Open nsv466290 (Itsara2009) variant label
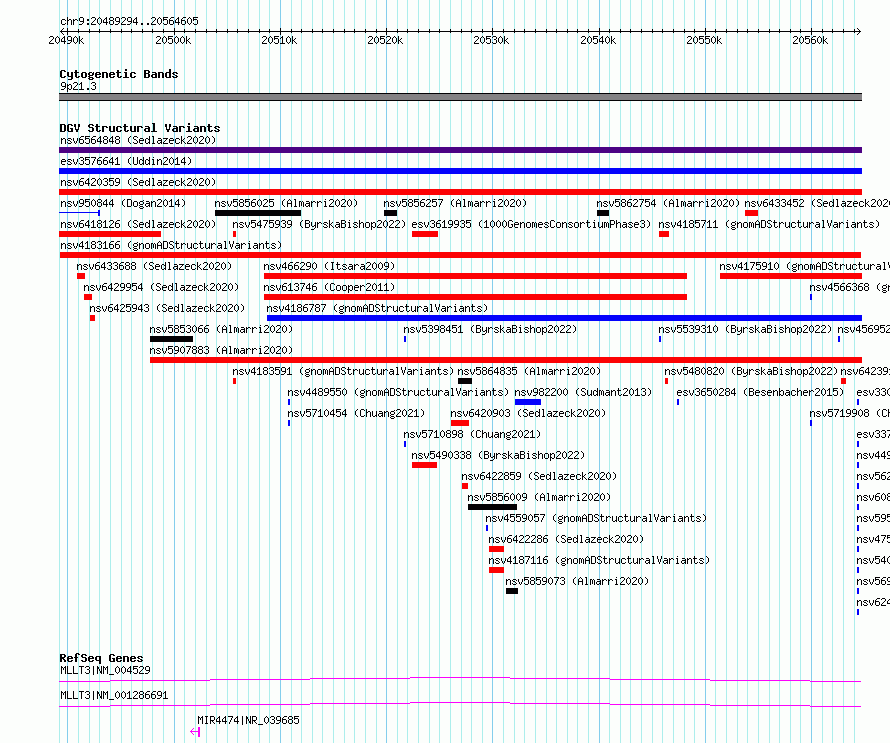The image size is (890, 743). click(329, 266)
